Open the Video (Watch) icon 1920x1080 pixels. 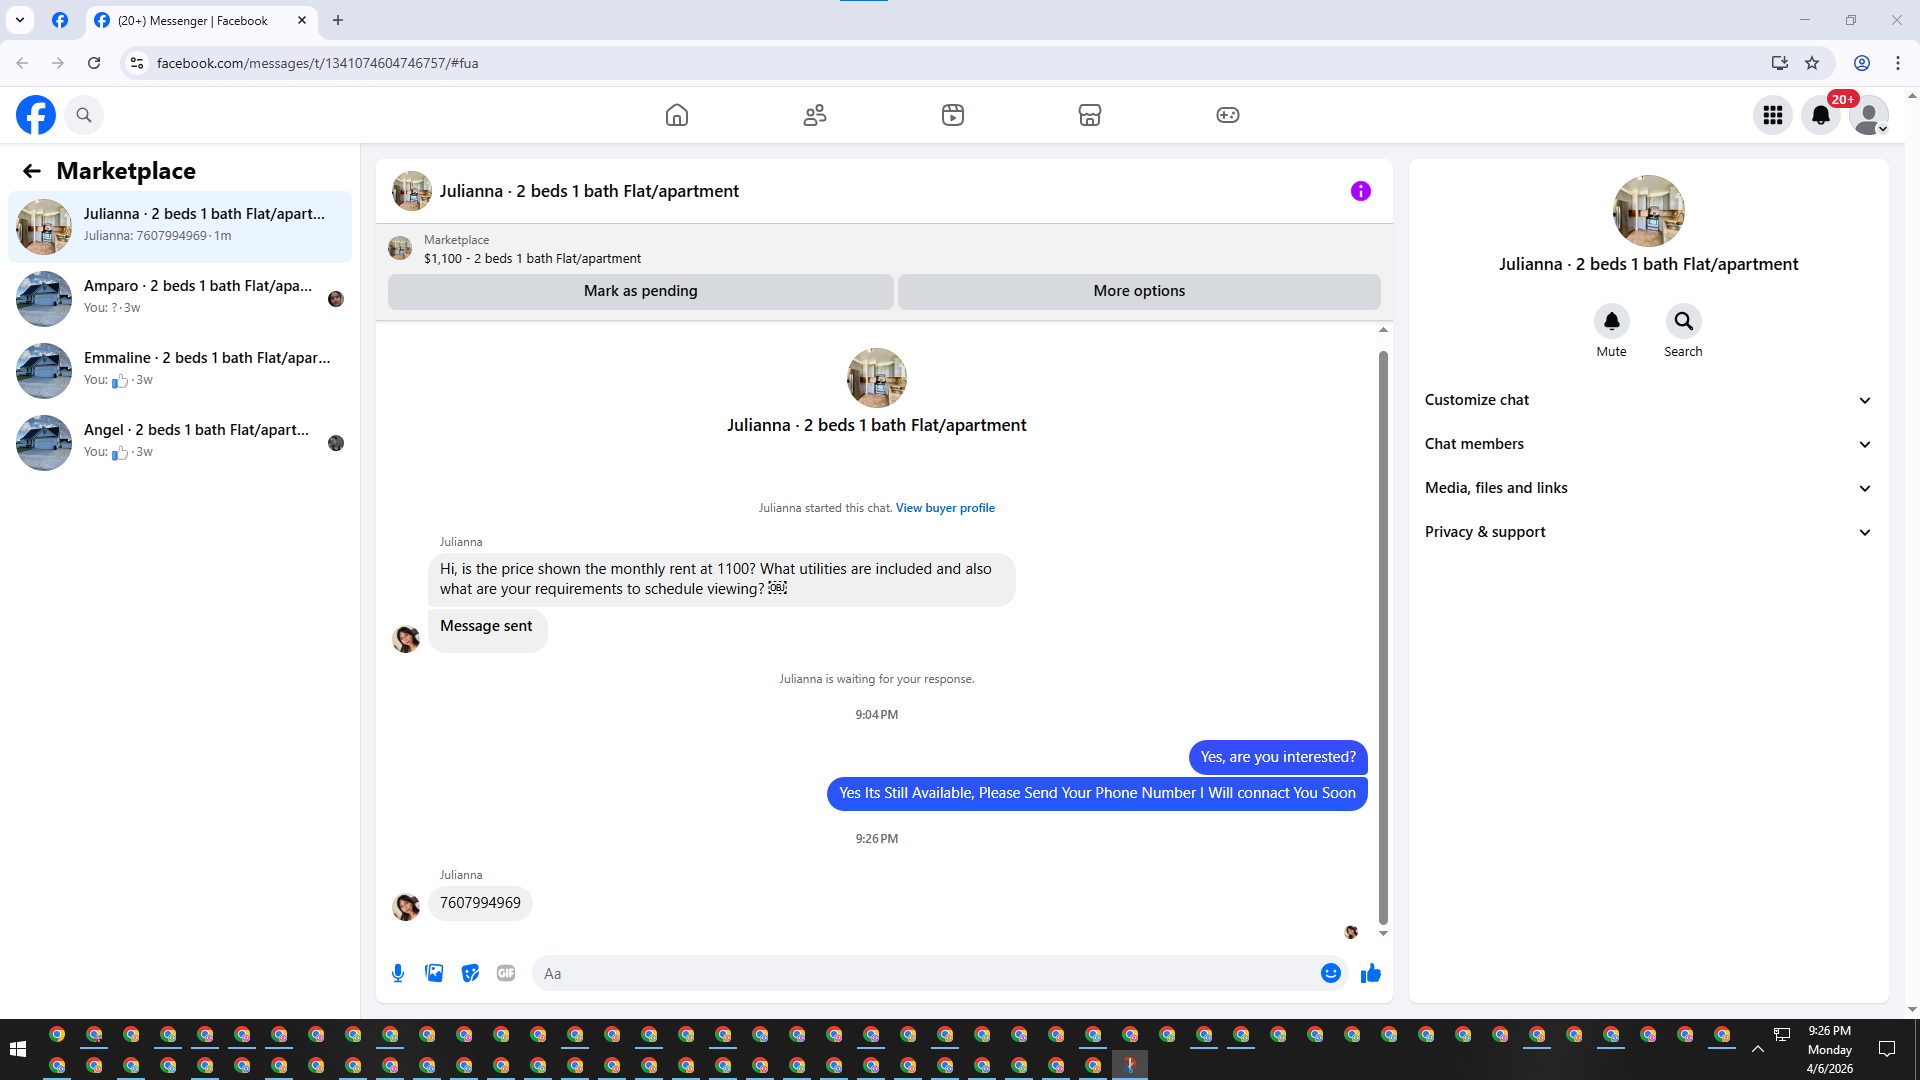[x=953, y=115]
